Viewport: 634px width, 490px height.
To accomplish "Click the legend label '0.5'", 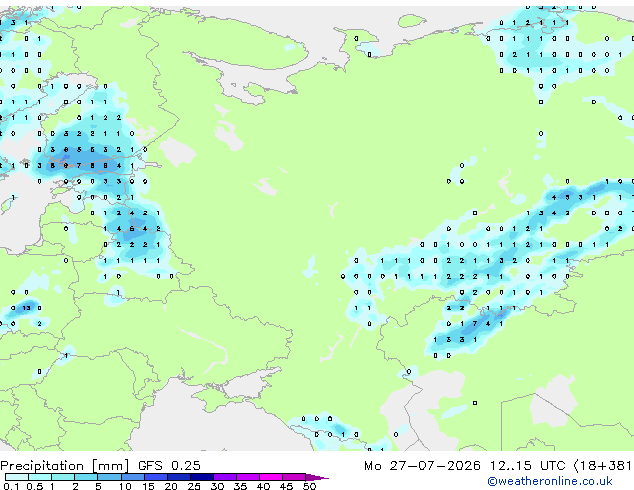I will [34, 486].
